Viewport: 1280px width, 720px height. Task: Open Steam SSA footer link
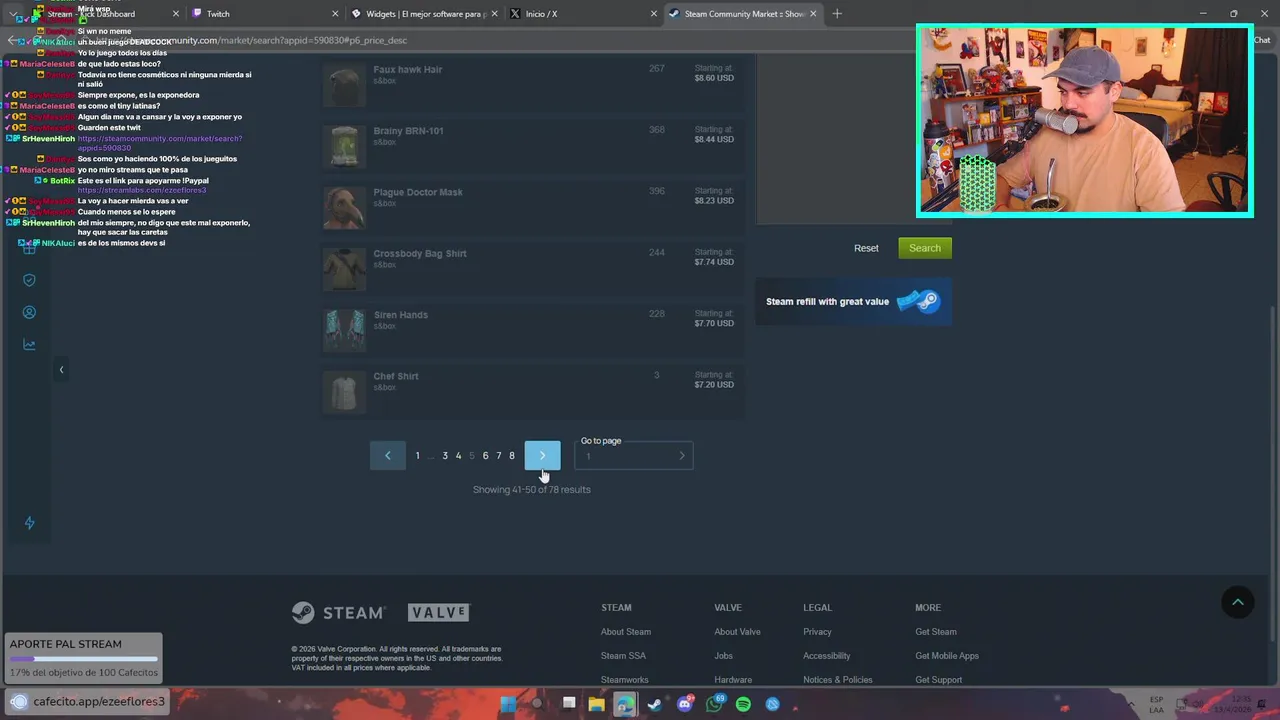(623, 656)
